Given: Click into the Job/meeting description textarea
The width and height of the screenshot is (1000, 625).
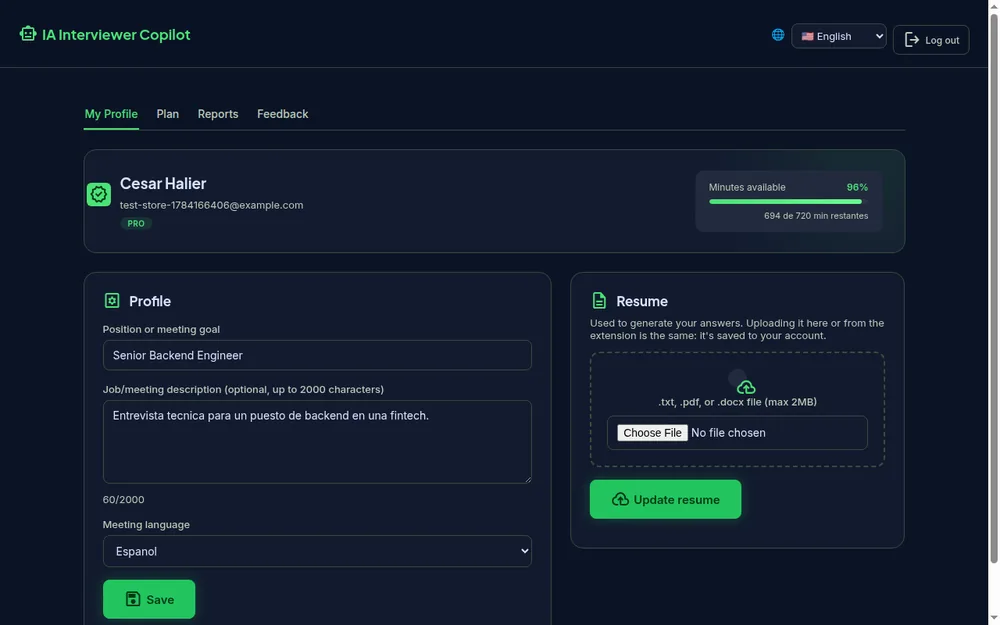Looking at the screenshot, I should (317, 441).
